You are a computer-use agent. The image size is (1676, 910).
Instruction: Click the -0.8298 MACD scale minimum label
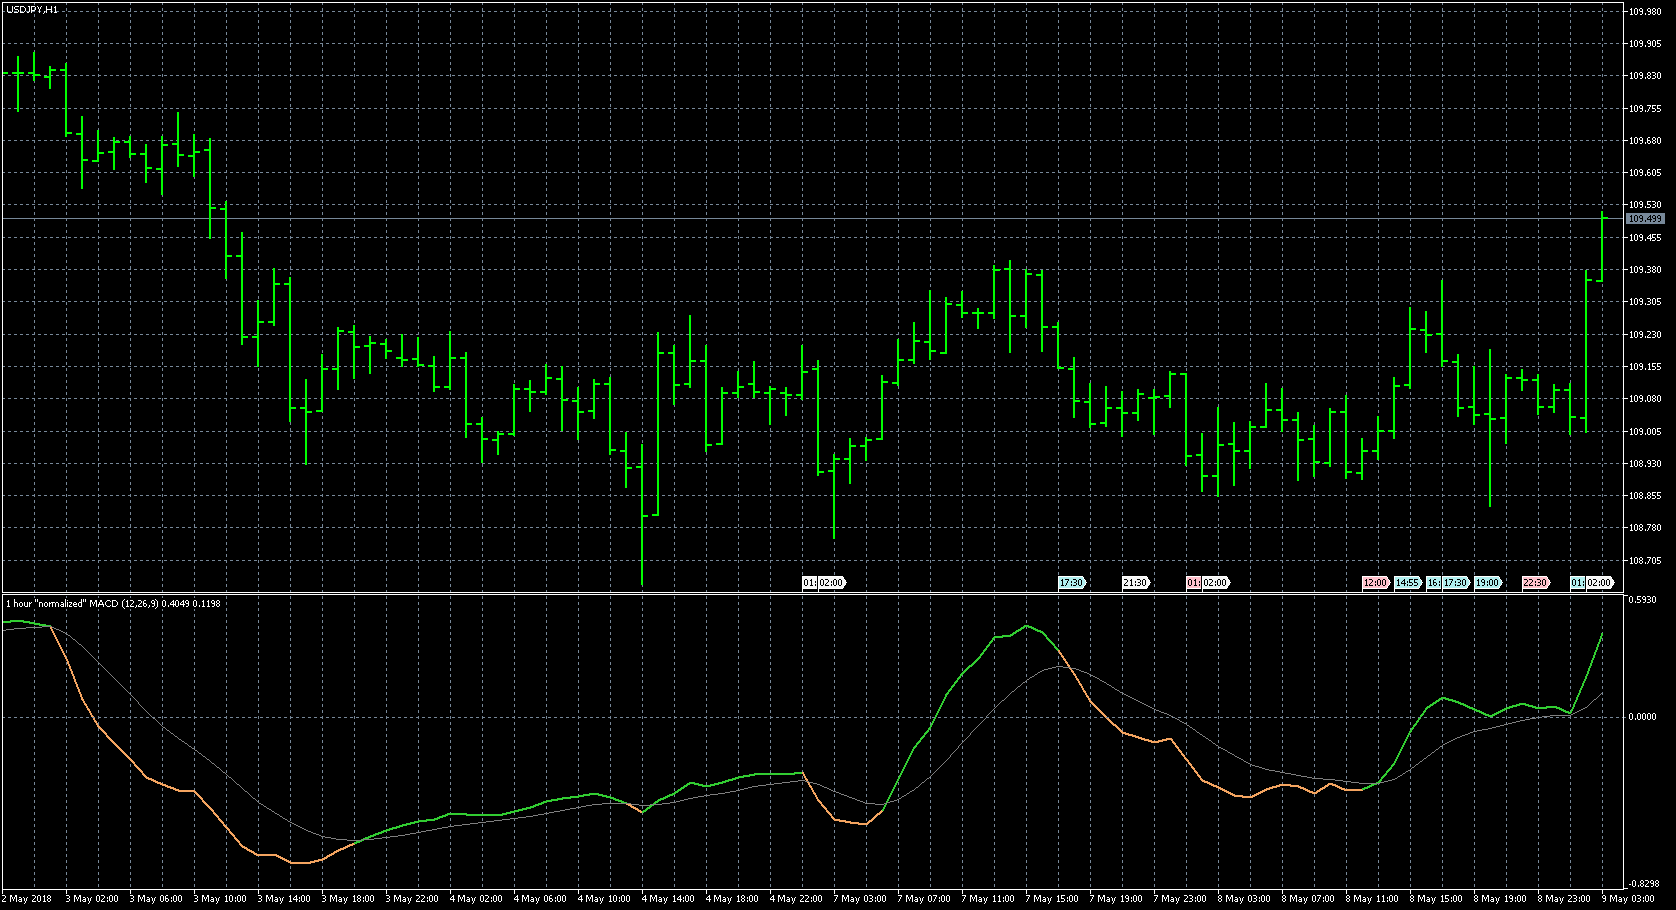pos(1643,884)
